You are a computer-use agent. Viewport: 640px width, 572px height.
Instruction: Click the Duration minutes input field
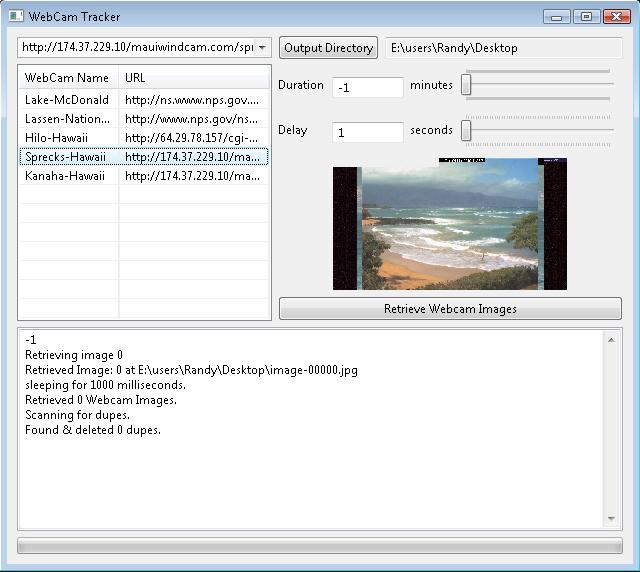(x=367, y=87)
